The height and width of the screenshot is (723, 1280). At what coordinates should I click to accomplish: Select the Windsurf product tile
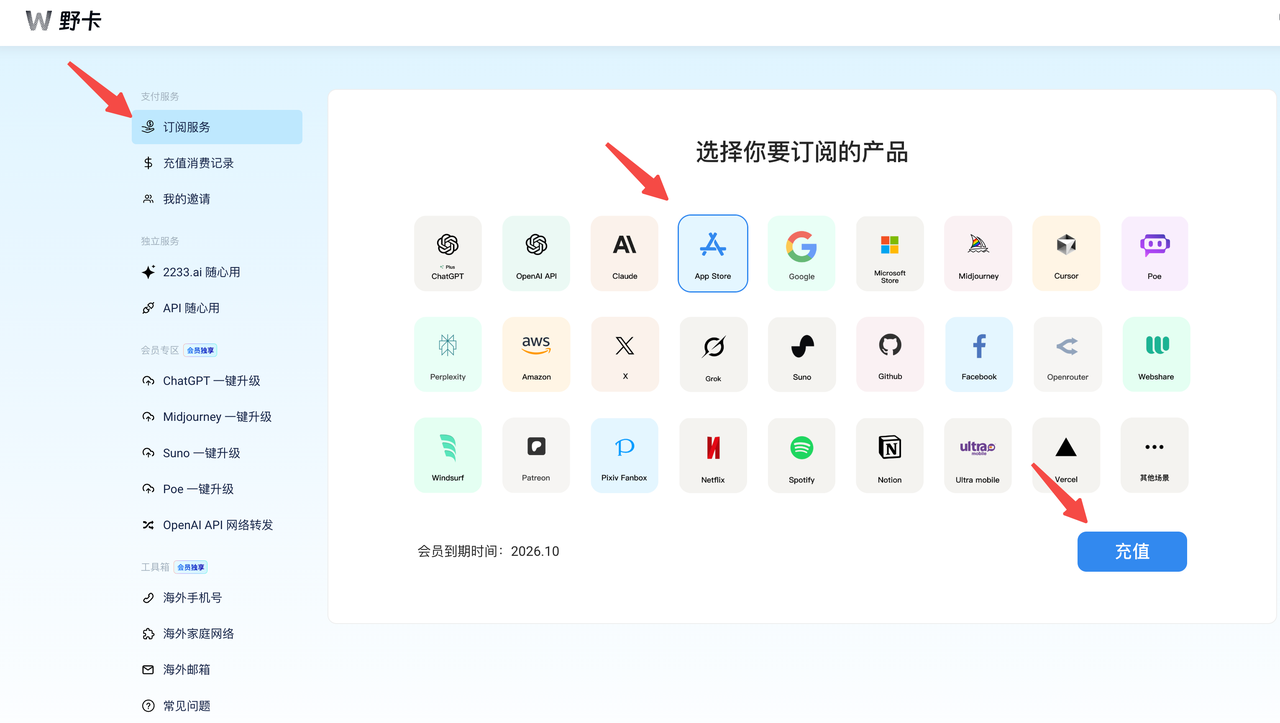click(448, 455)
